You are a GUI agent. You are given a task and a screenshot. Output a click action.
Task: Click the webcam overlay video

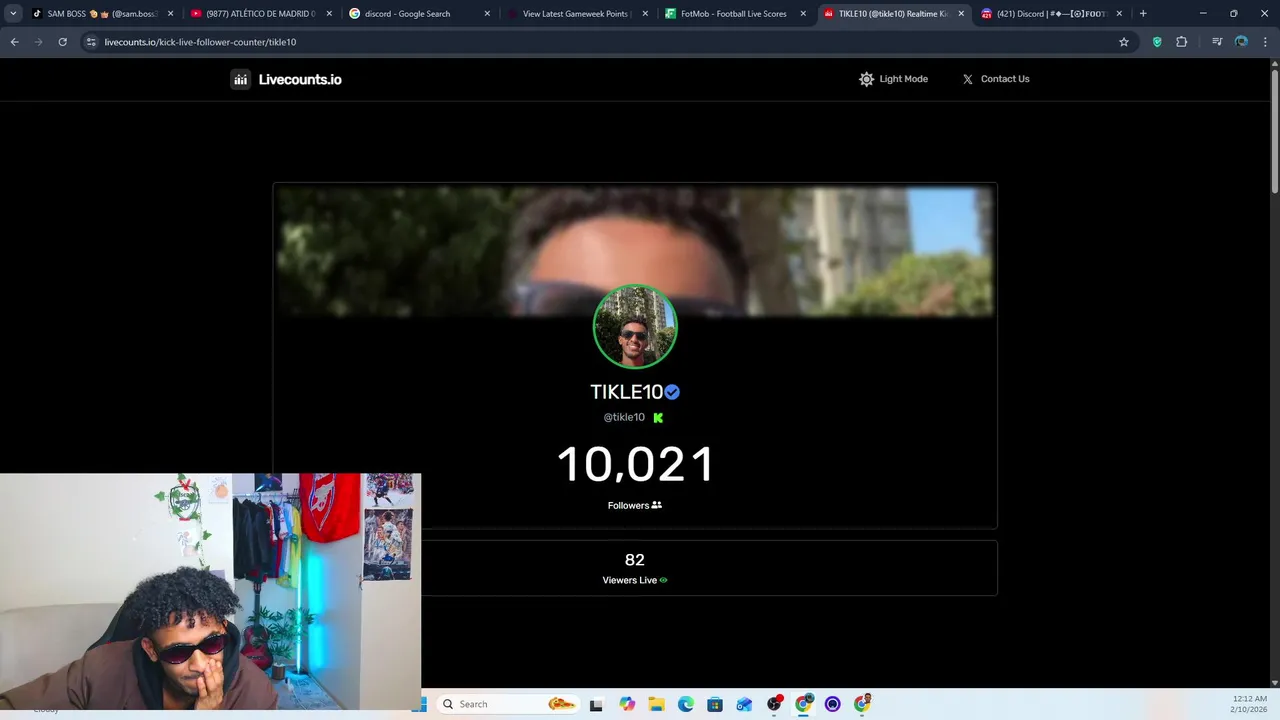pos(211,591)
